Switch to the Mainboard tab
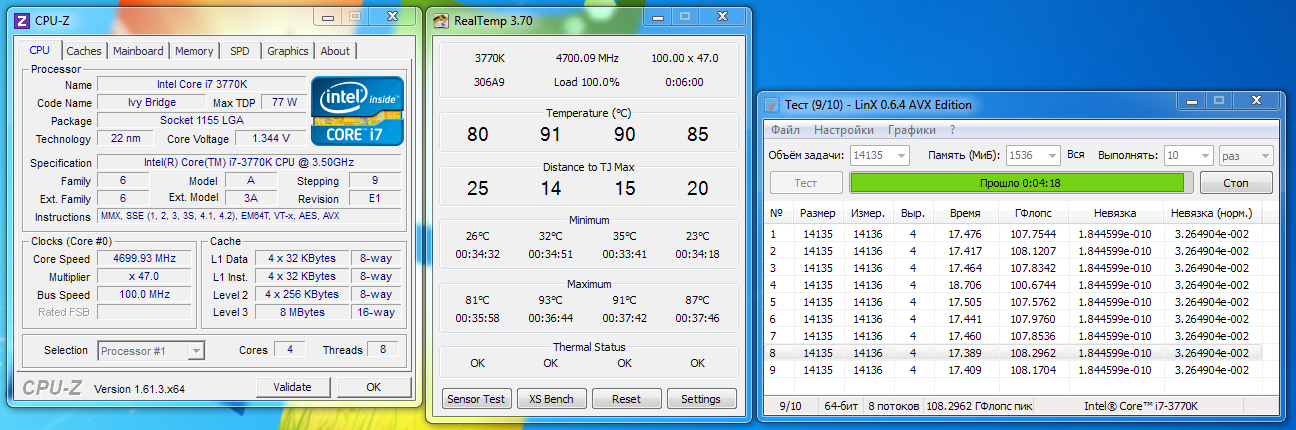 [x=138, y=51]
